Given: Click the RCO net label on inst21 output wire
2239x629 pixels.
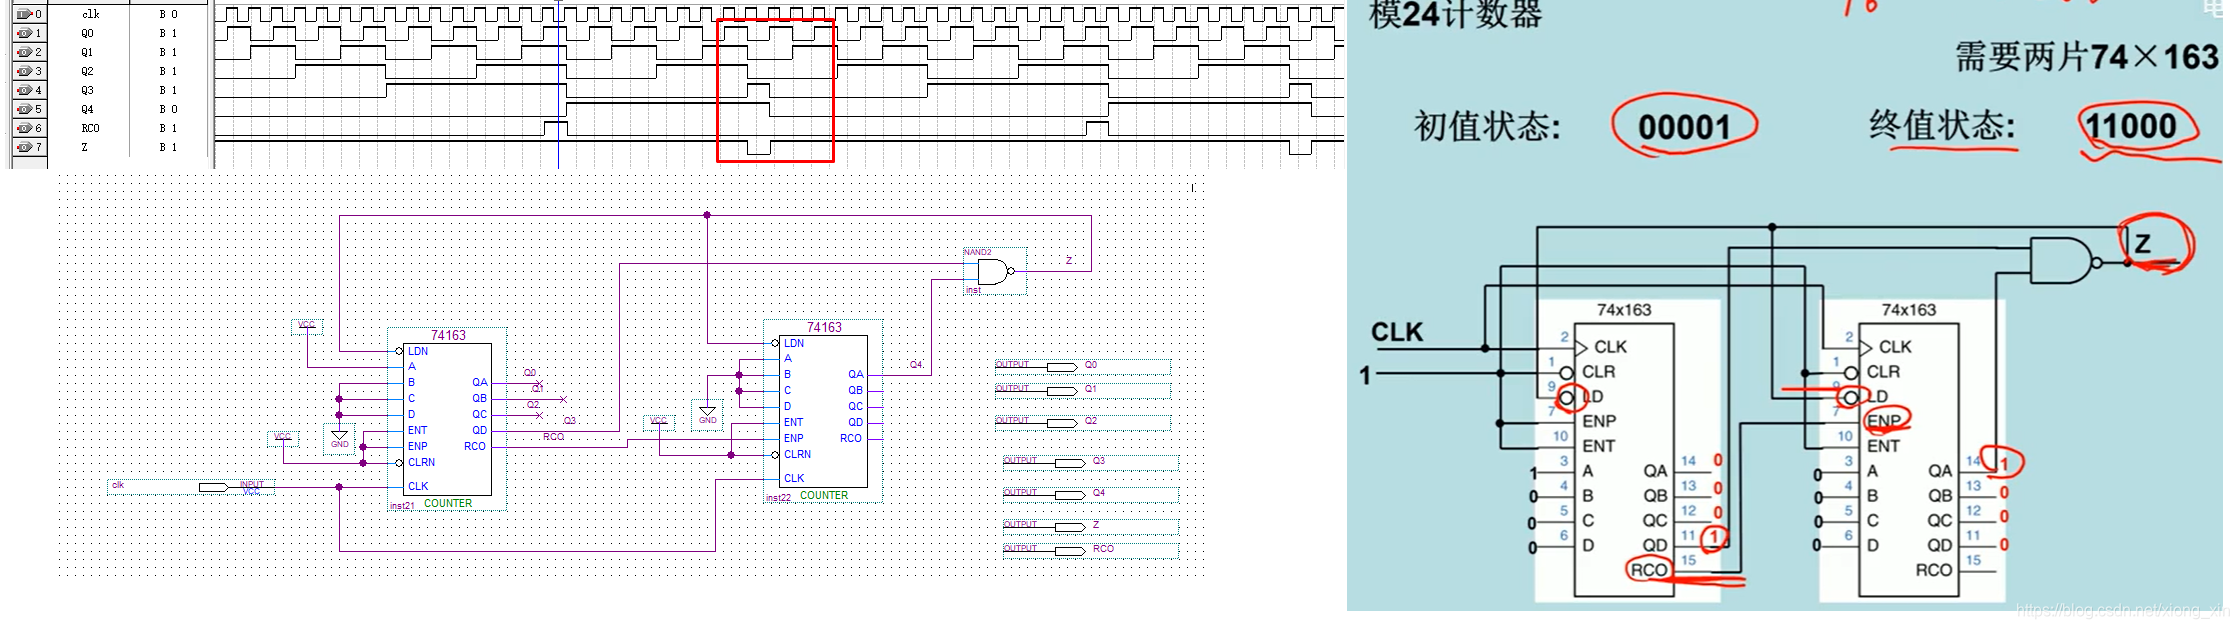Looking at the screenshot, I should click(553, 436).
